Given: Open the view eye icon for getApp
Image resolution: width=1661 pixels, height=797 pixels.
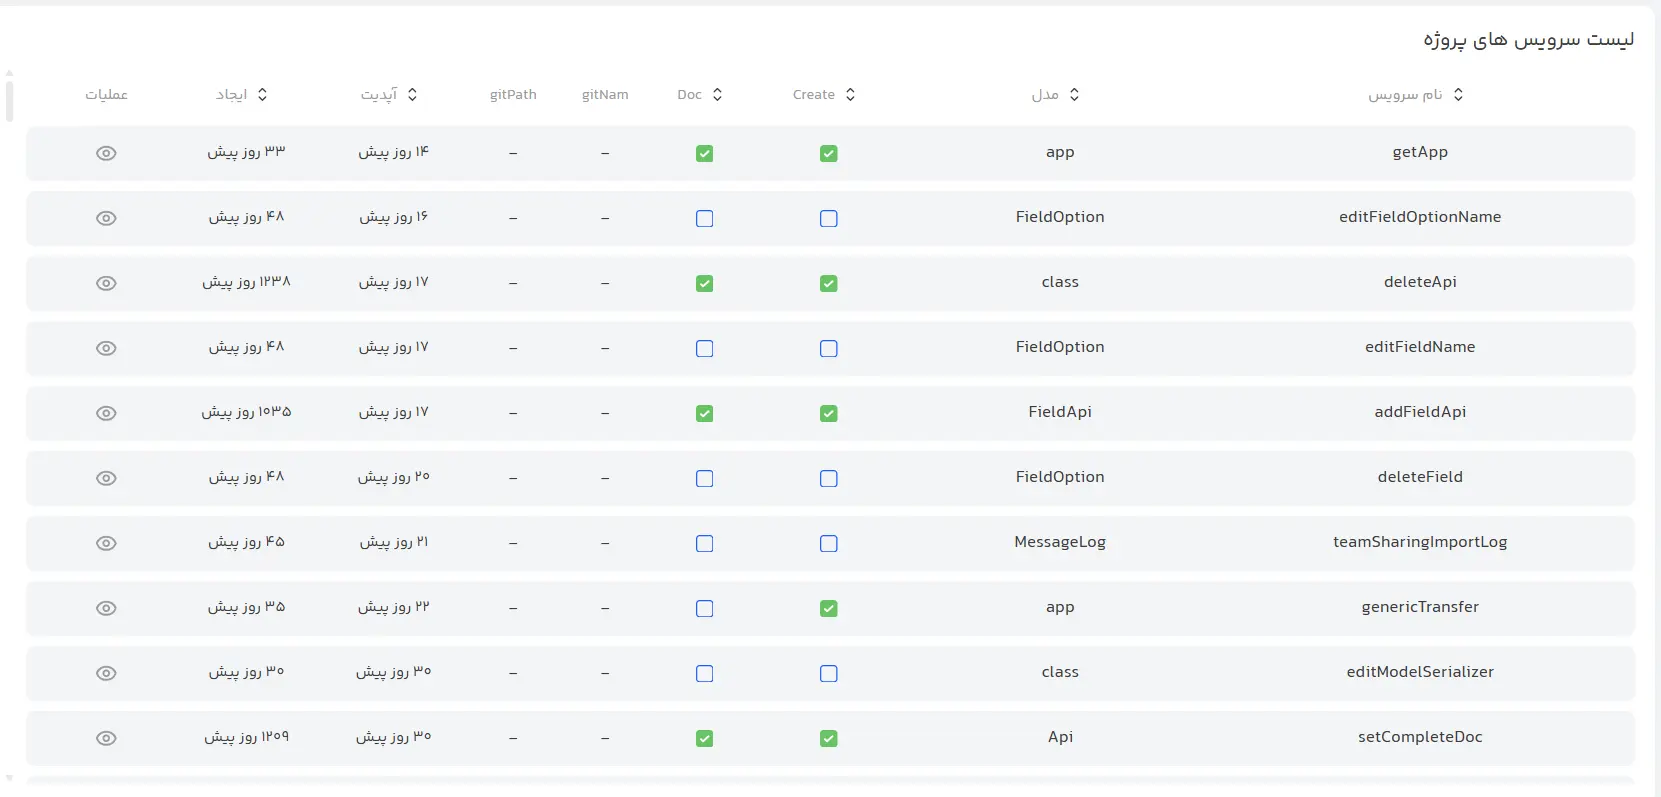Looking at the screenshot, I should pos(106,153).
